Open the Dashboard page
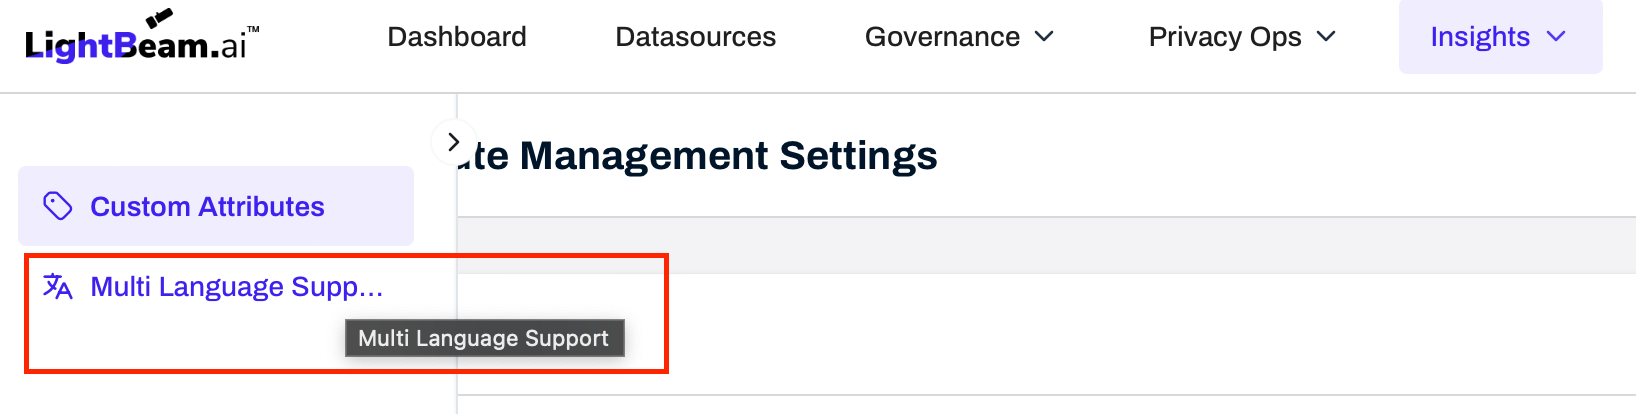 click(x=457, y=37)
